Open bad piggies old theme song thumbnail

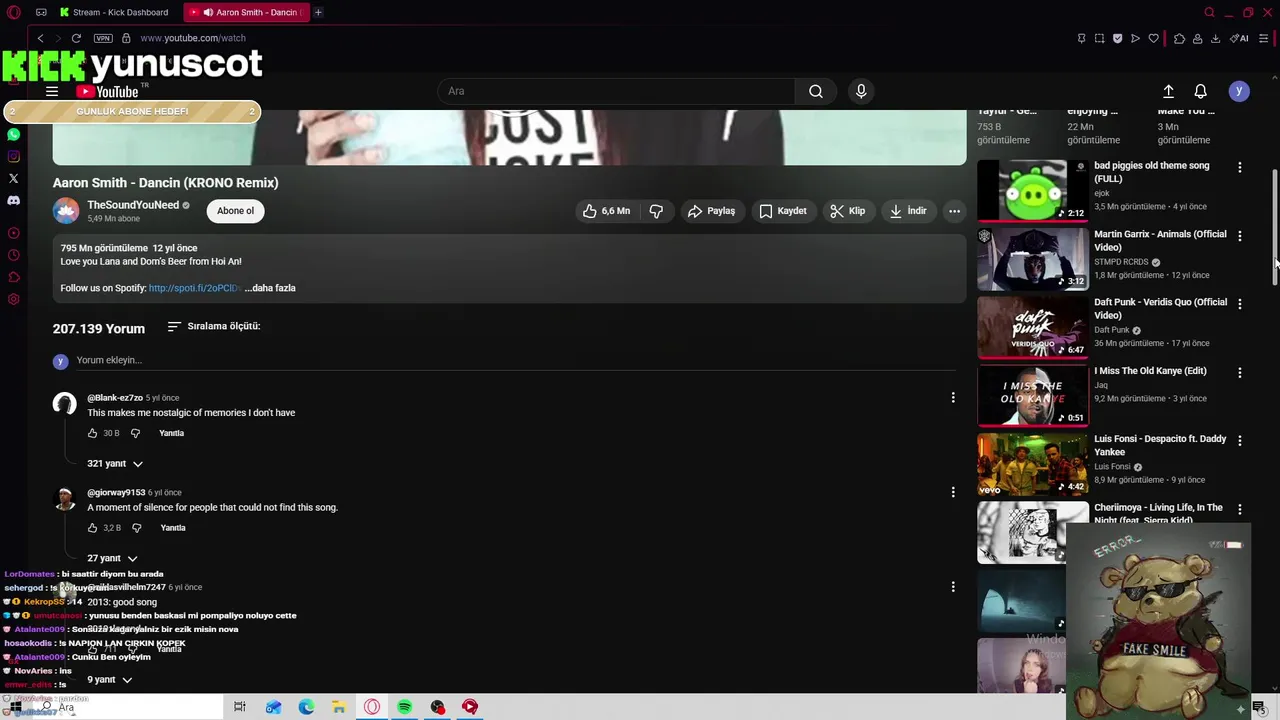[x=1032, y=190]
